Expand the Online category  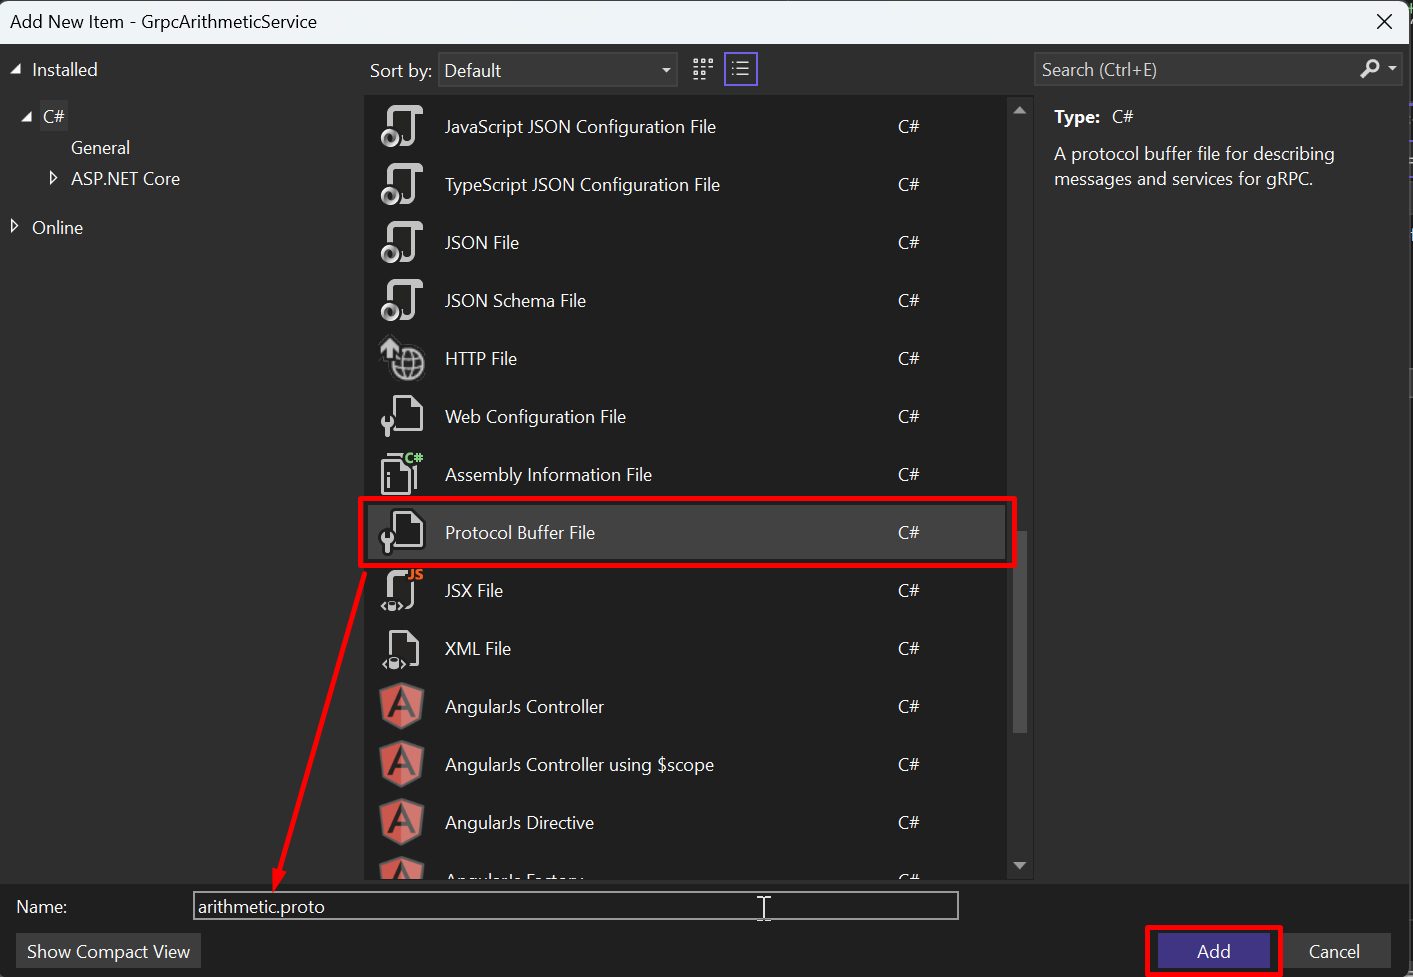(15, 227)
